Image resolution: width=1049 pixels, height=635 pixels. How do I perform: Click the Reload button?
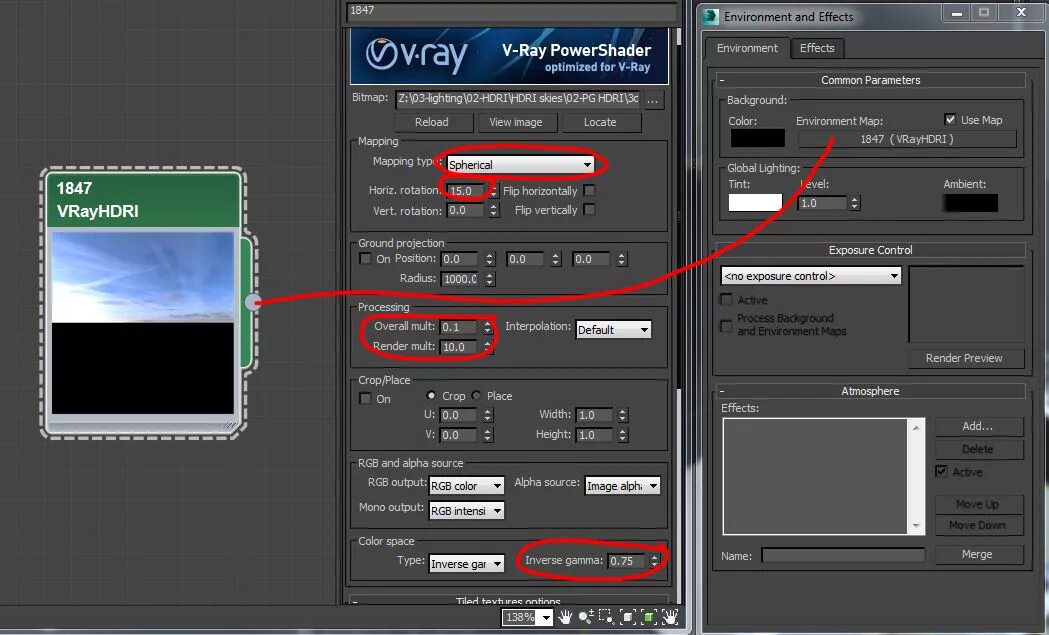(432, 122)
